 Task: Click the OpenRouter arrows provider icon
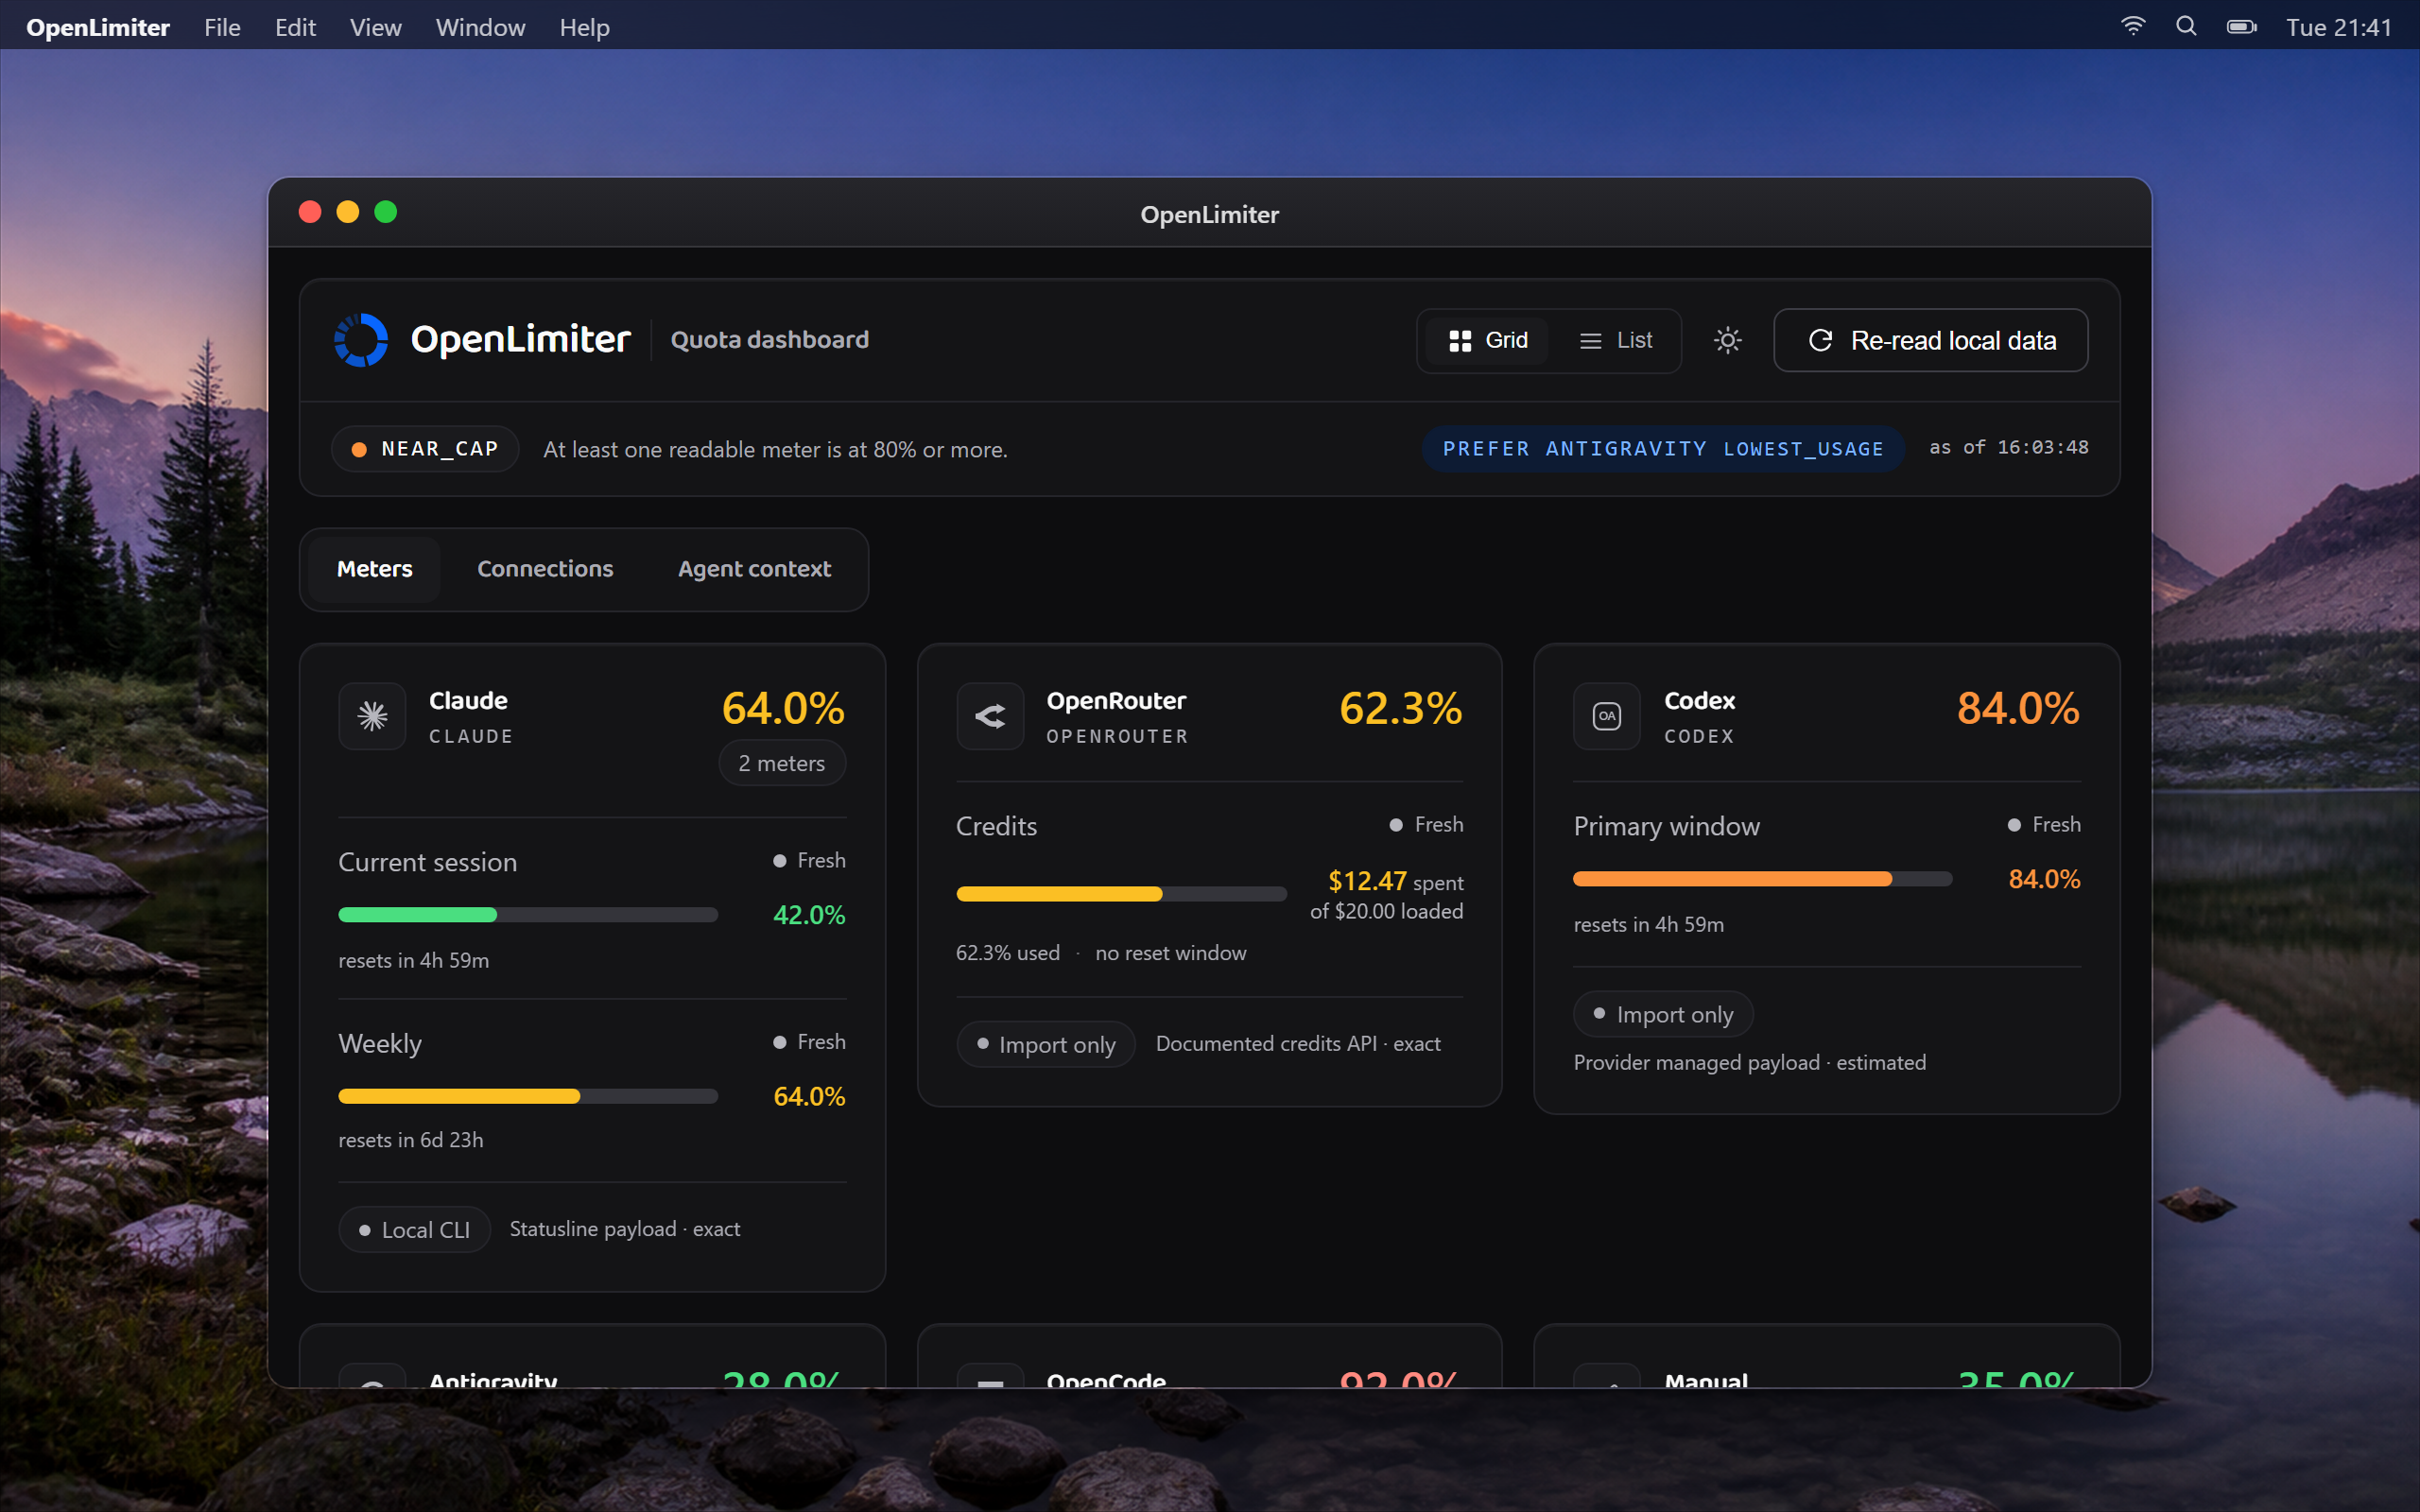(x=990, y=716)
